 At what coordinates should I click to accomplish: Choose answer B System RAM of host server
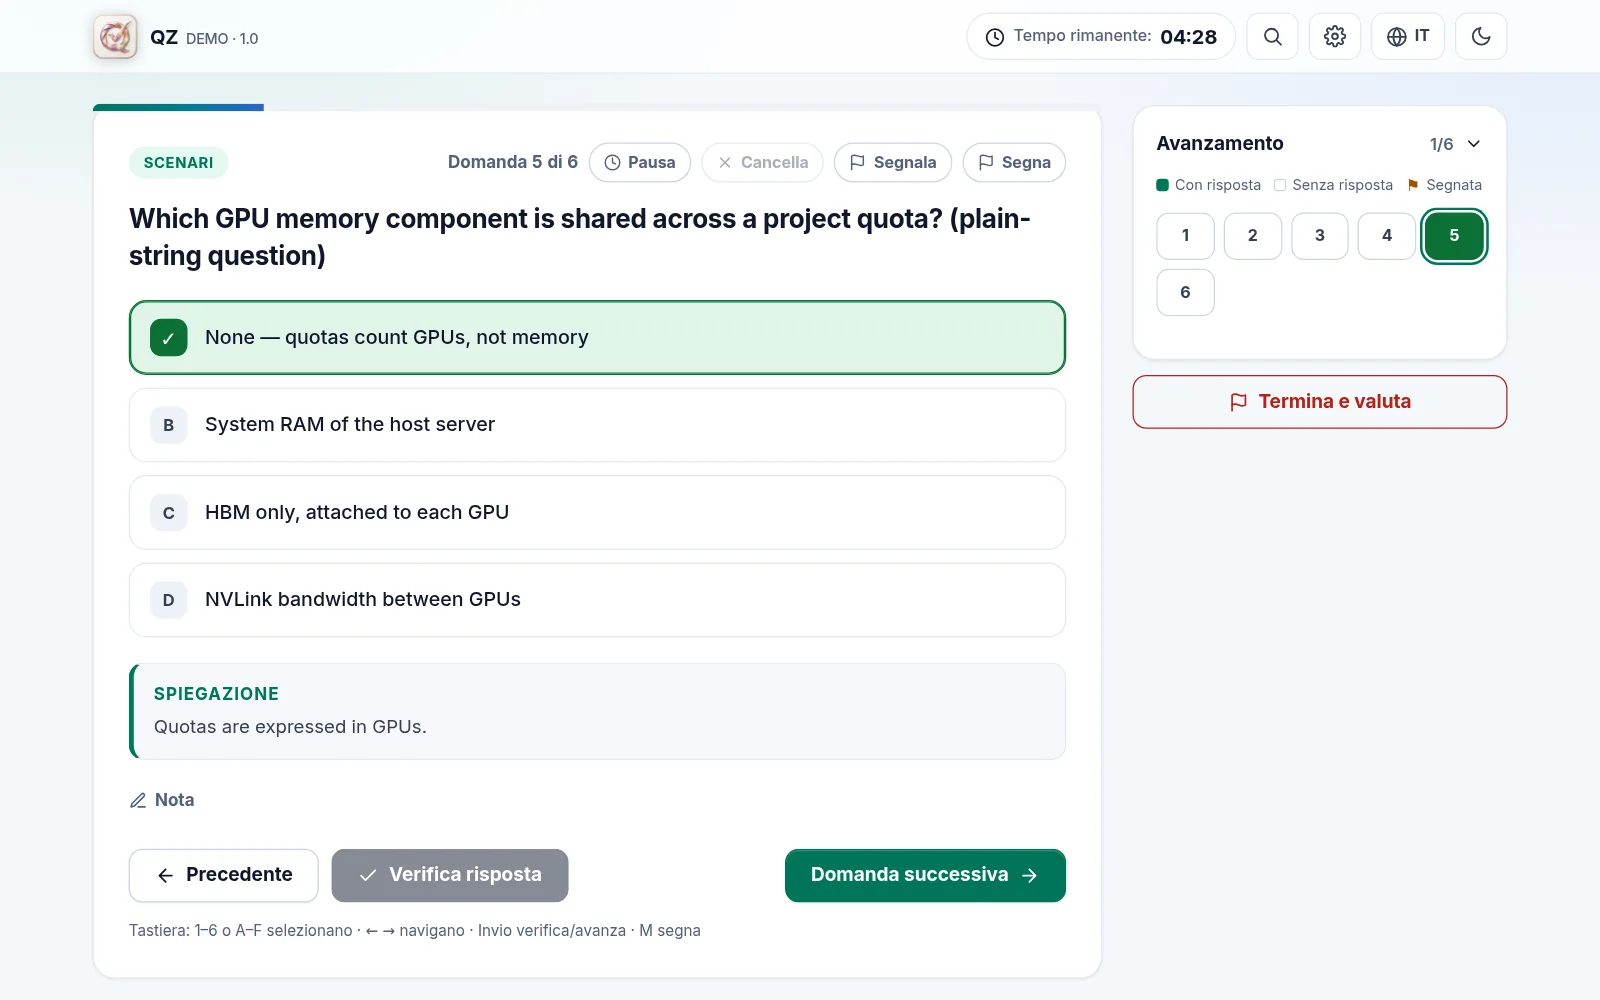pos(597,425)
